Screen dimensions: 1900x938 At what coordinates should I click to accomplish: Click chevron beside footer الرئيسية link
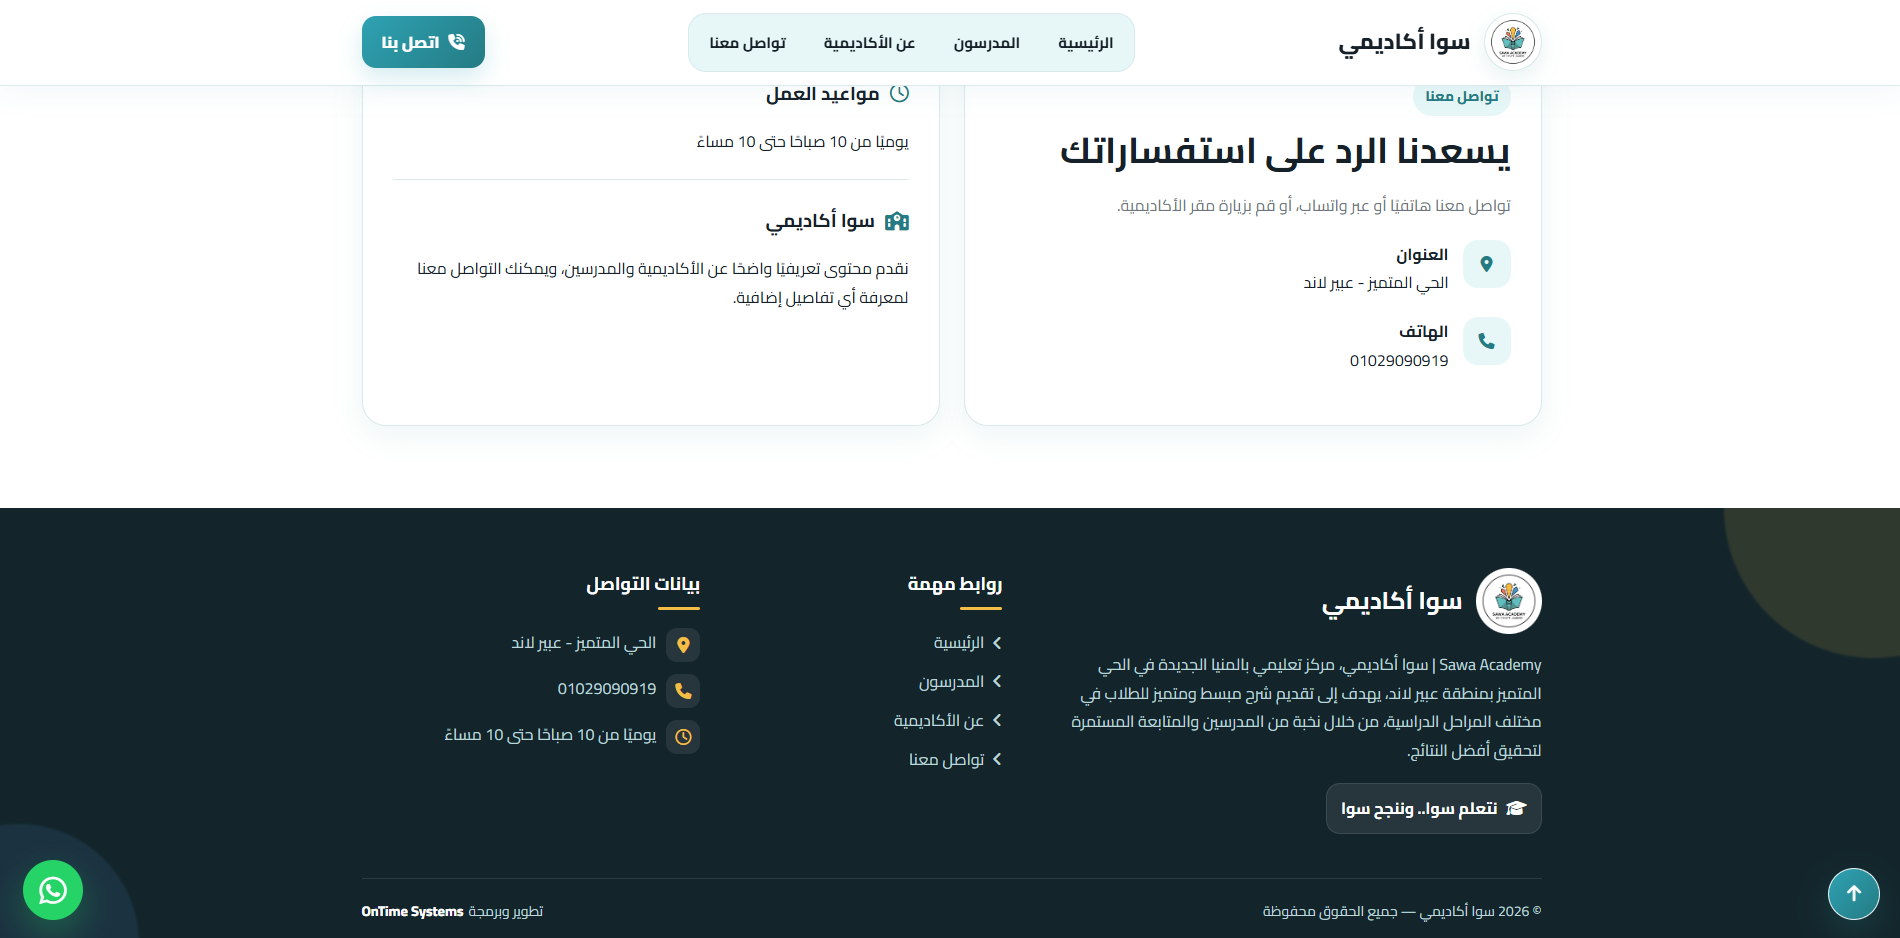coord(996,643)
